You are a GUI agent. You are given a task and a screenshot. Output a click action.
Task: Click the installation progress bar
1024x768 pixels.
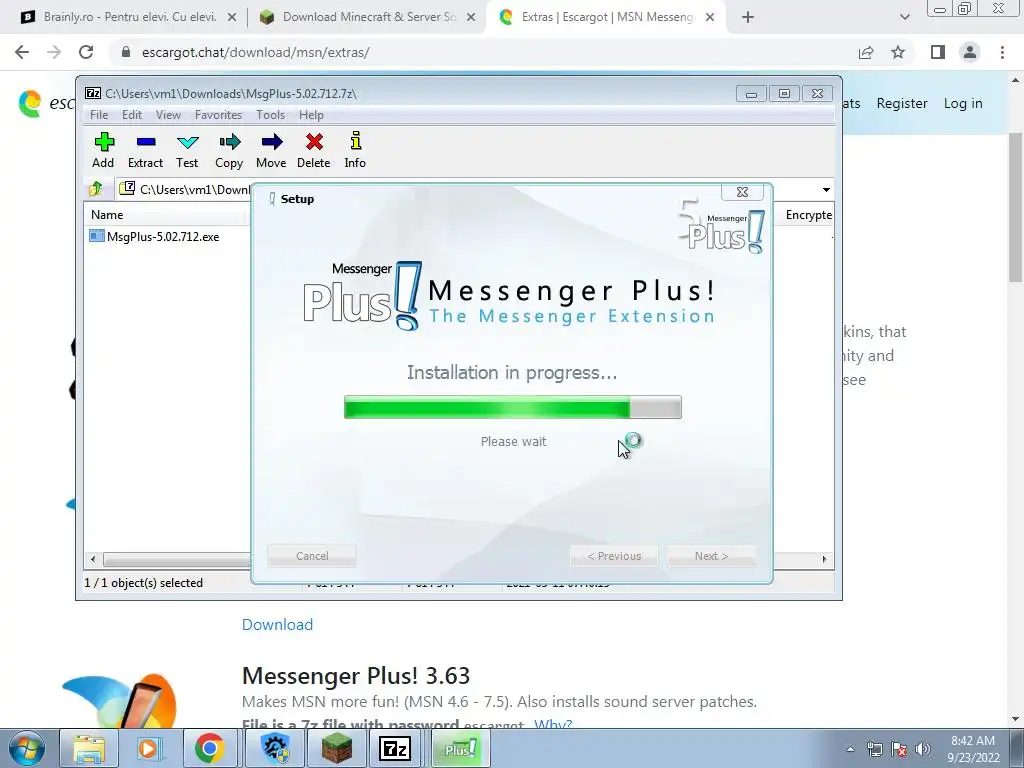coord(513,407)
